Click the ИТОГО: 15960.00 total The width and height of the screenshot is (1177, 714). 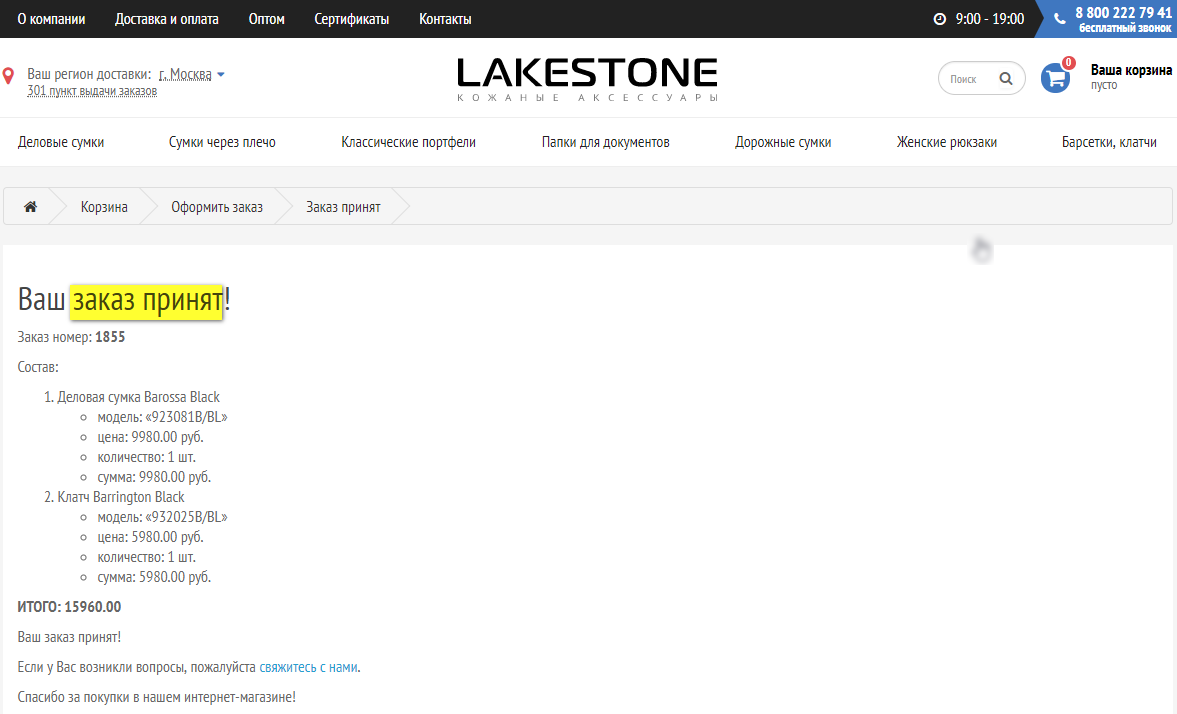coord(69,607)
